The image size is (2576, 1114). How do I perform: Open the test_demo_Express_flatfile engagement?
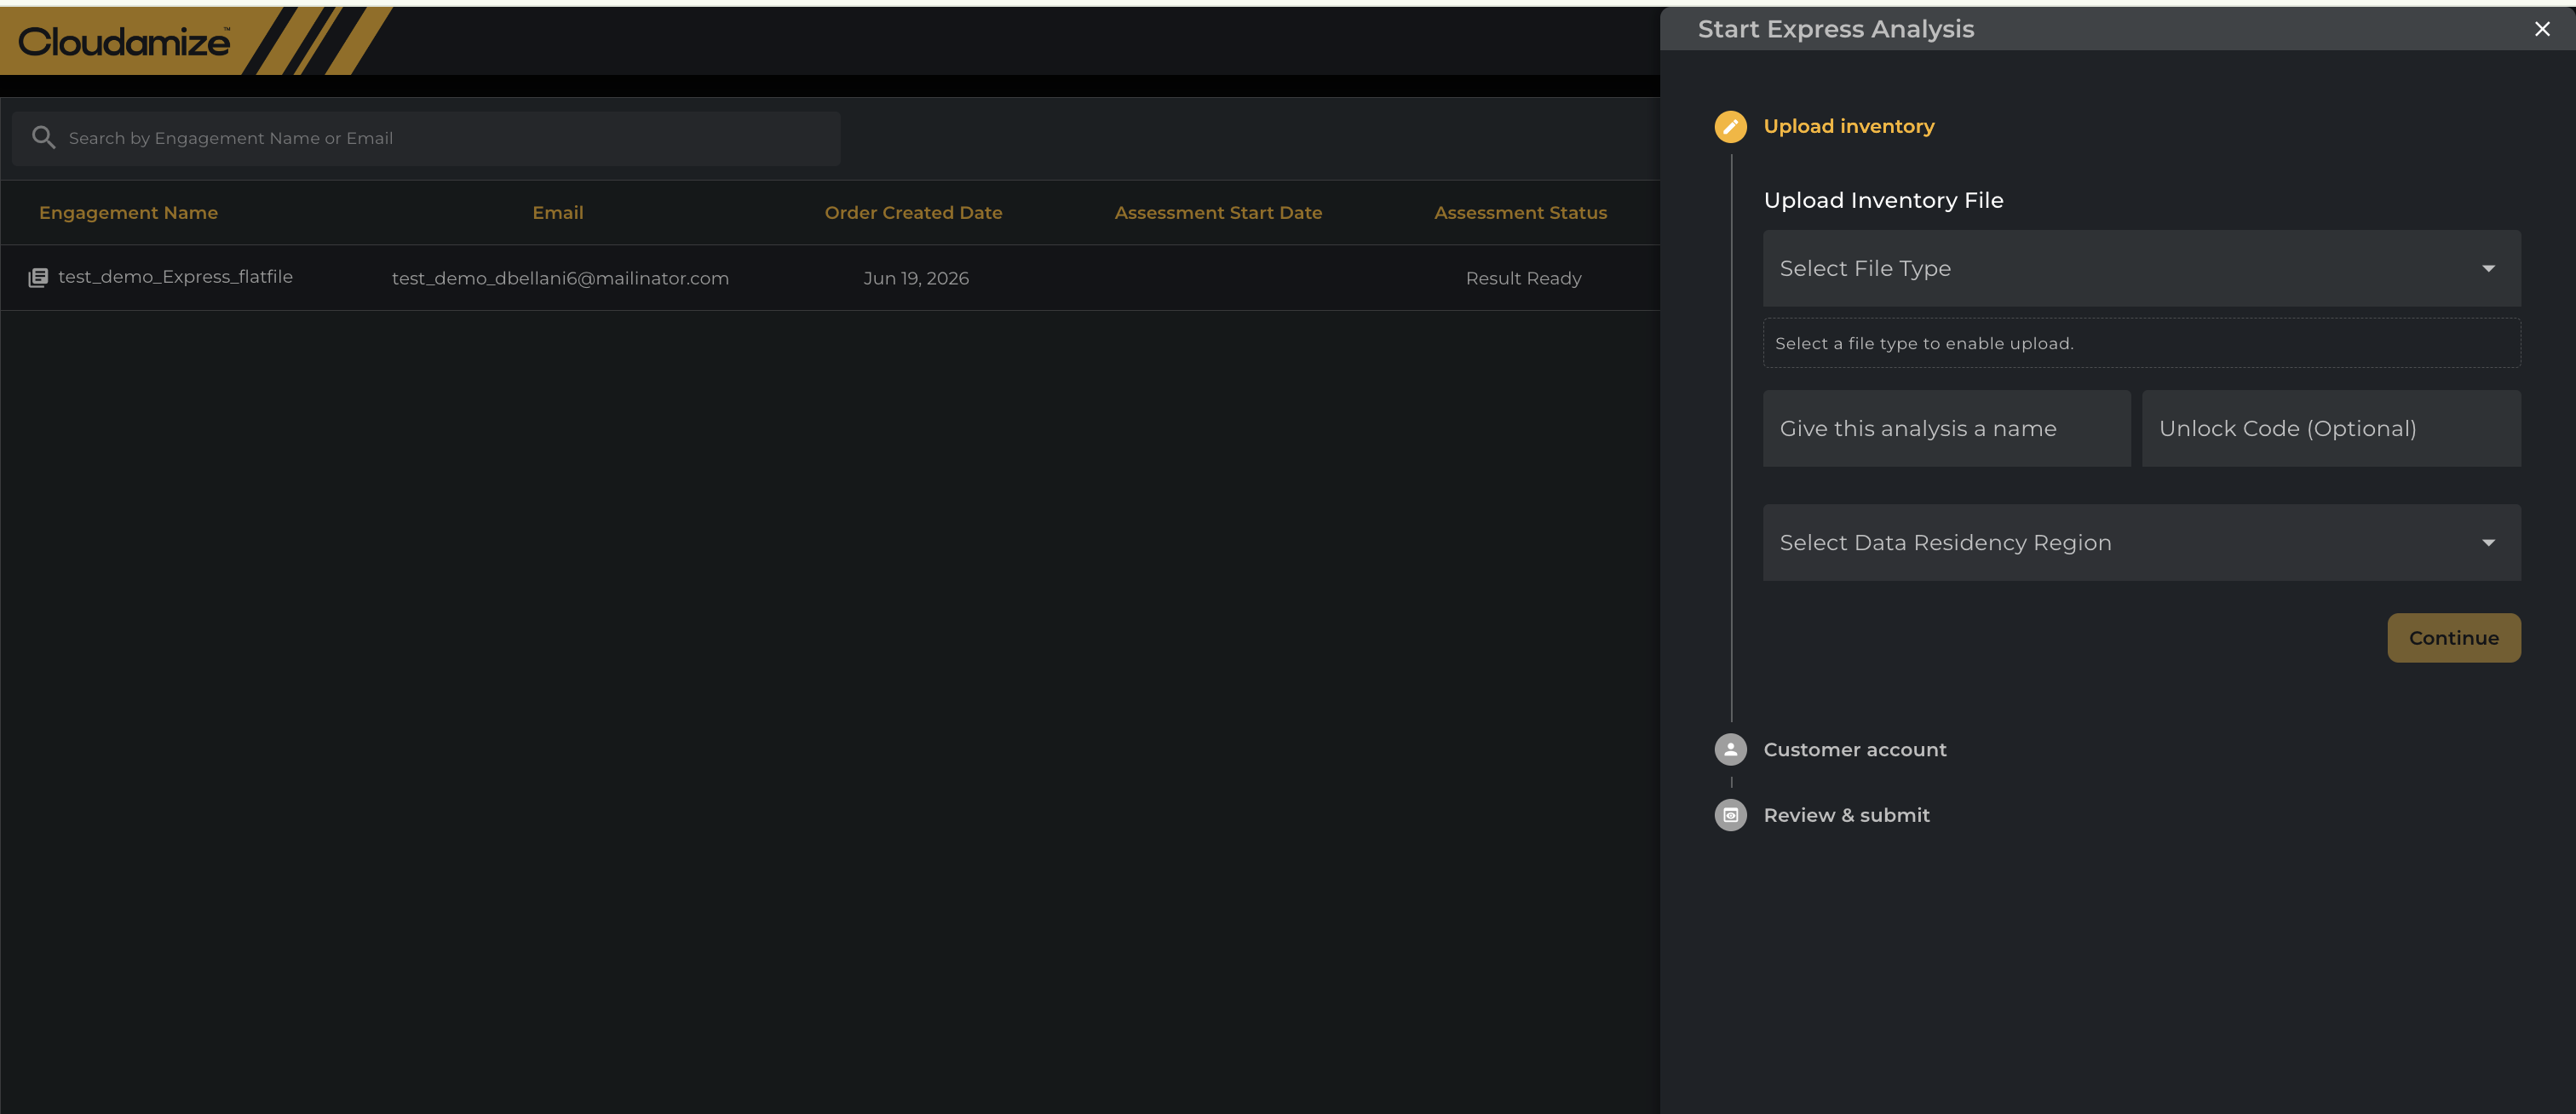(175, 277)
